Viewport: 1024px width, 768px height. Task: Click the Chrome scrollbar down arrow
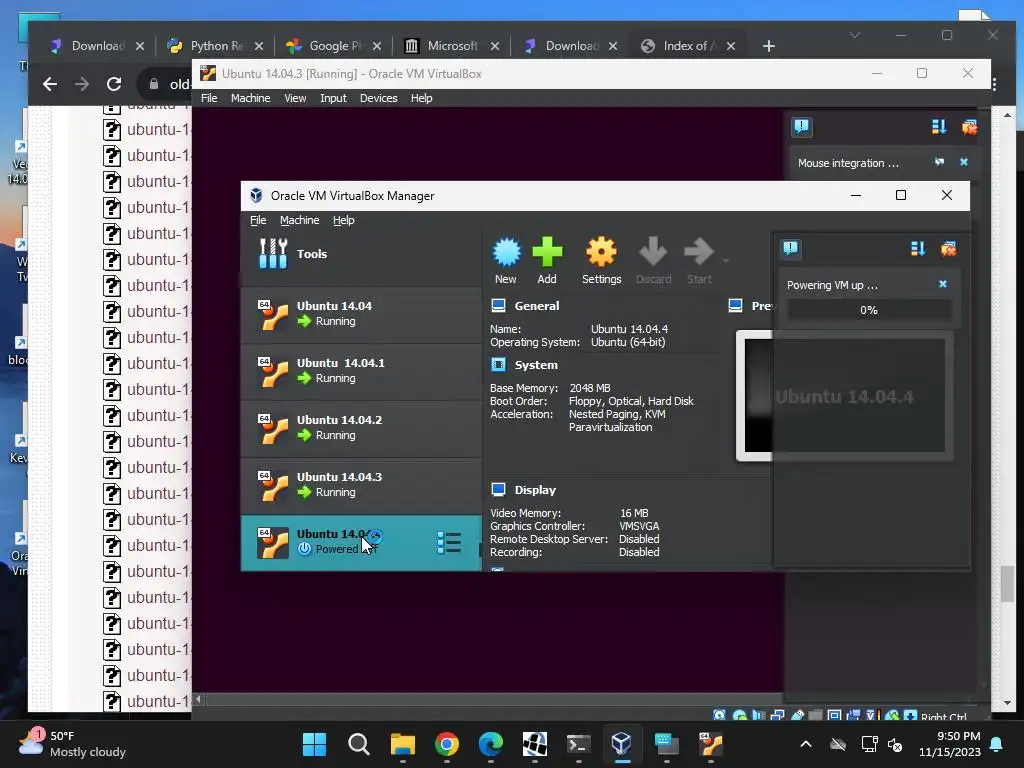click(1008, 703)
